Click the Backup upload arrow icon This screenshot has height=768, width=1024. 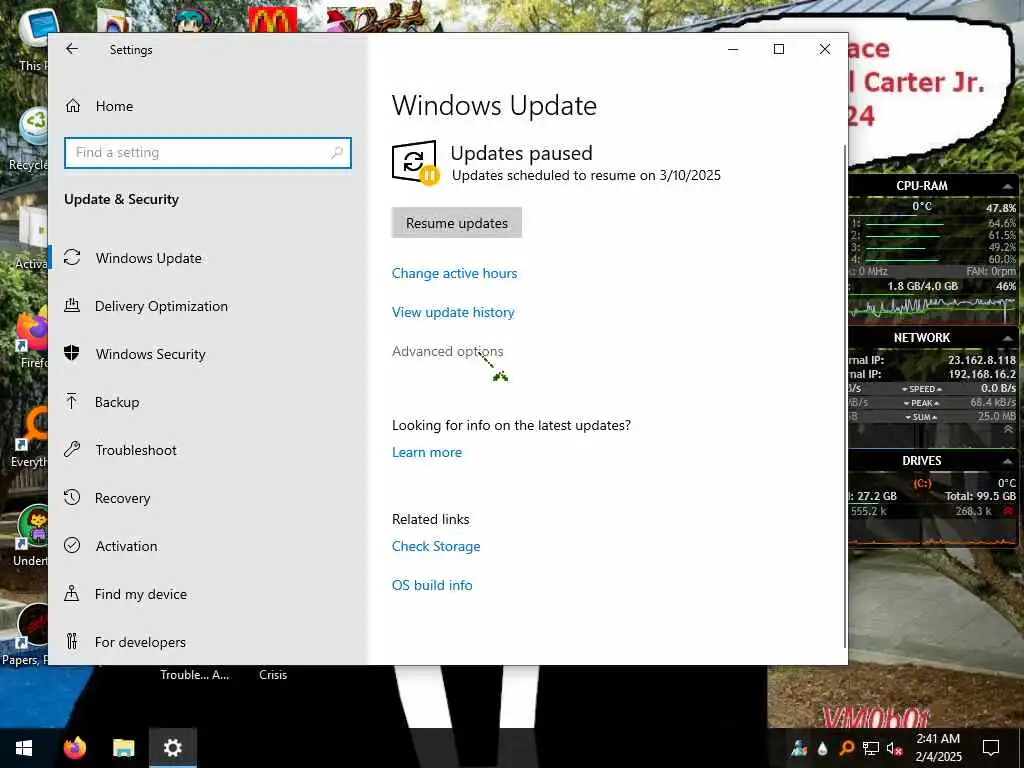coord(72,401)
